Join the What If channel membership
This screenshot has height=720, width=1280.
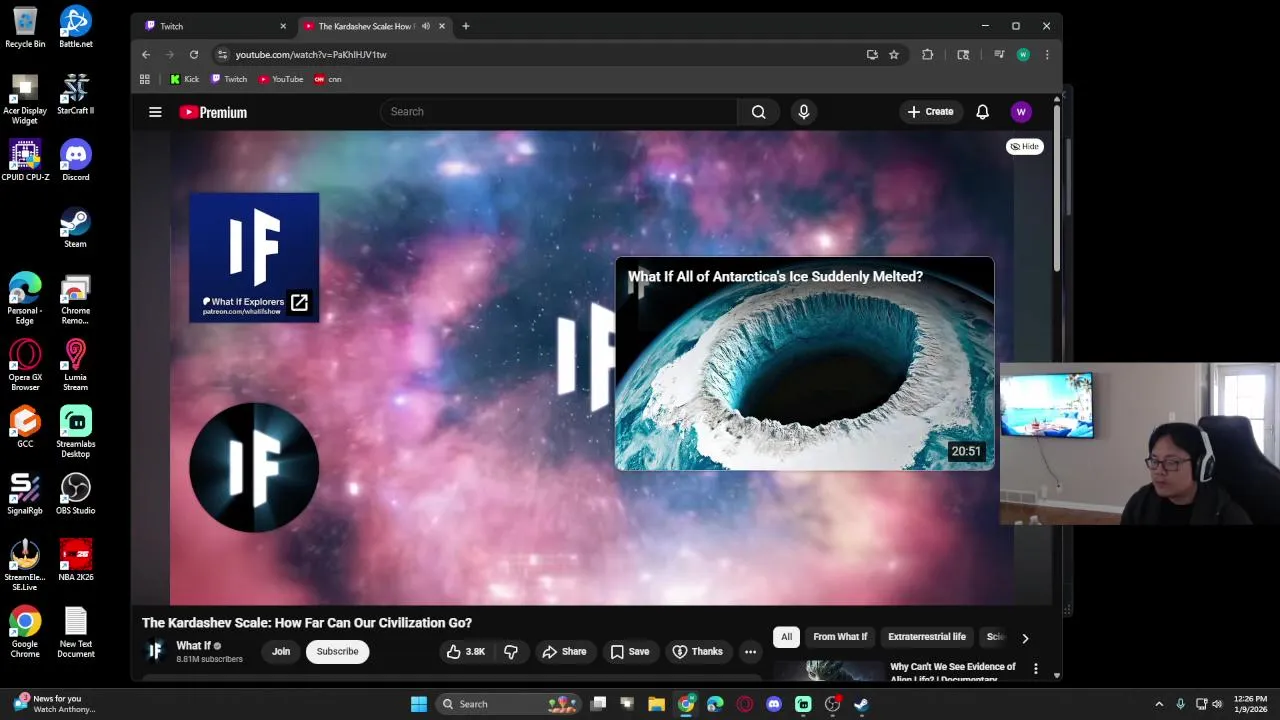coord(281,651)
